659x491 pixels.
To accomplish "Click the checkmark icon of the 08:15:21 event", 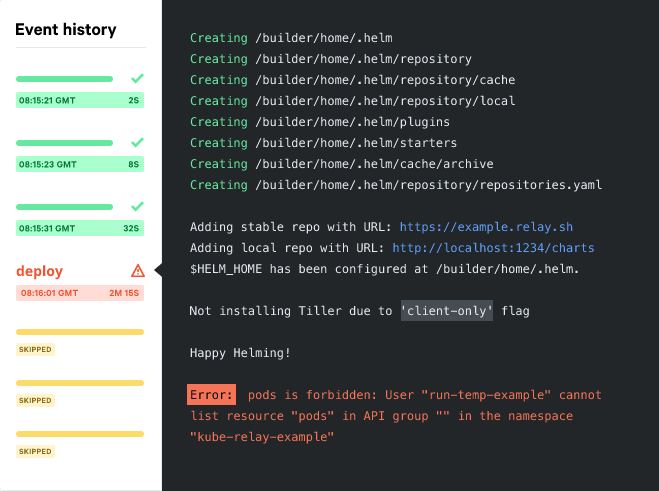I will tap(137, 78).
